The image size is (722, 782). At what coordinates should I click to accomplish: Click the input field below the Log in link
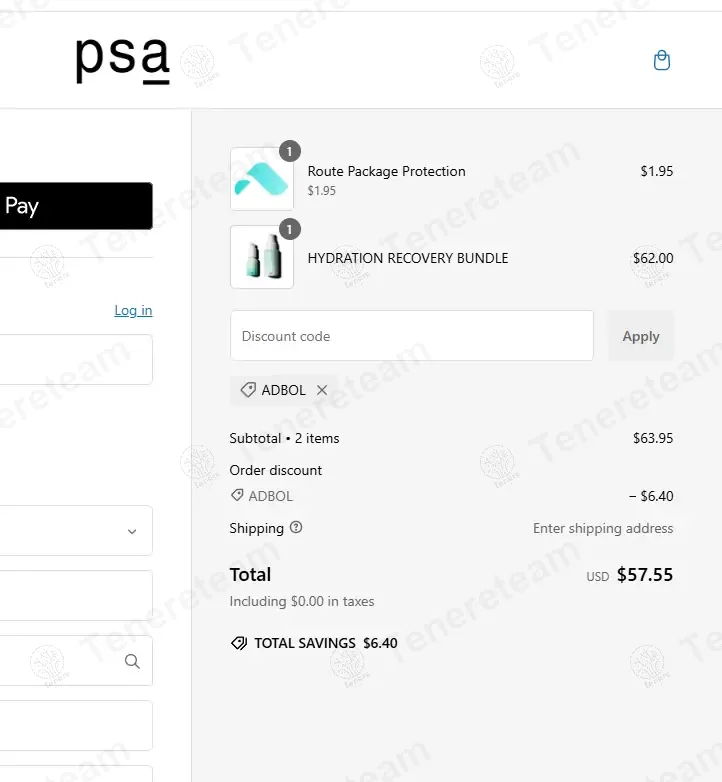click(75, 359)
